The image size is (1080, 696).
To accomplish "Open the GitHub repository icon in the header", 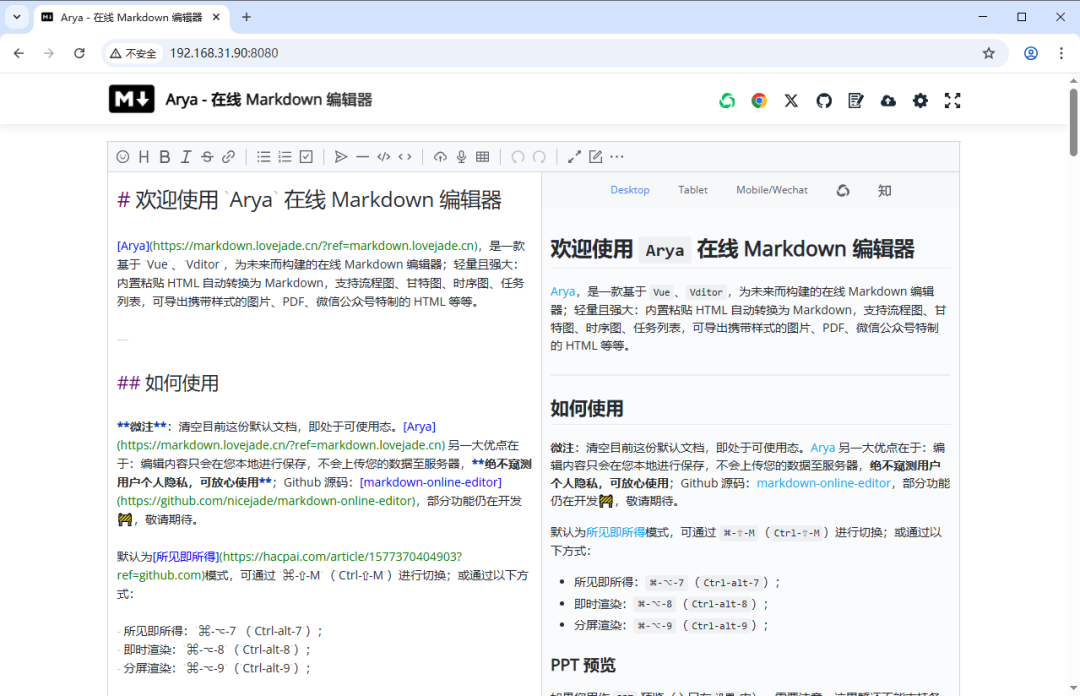I will (x=823, y=100).
